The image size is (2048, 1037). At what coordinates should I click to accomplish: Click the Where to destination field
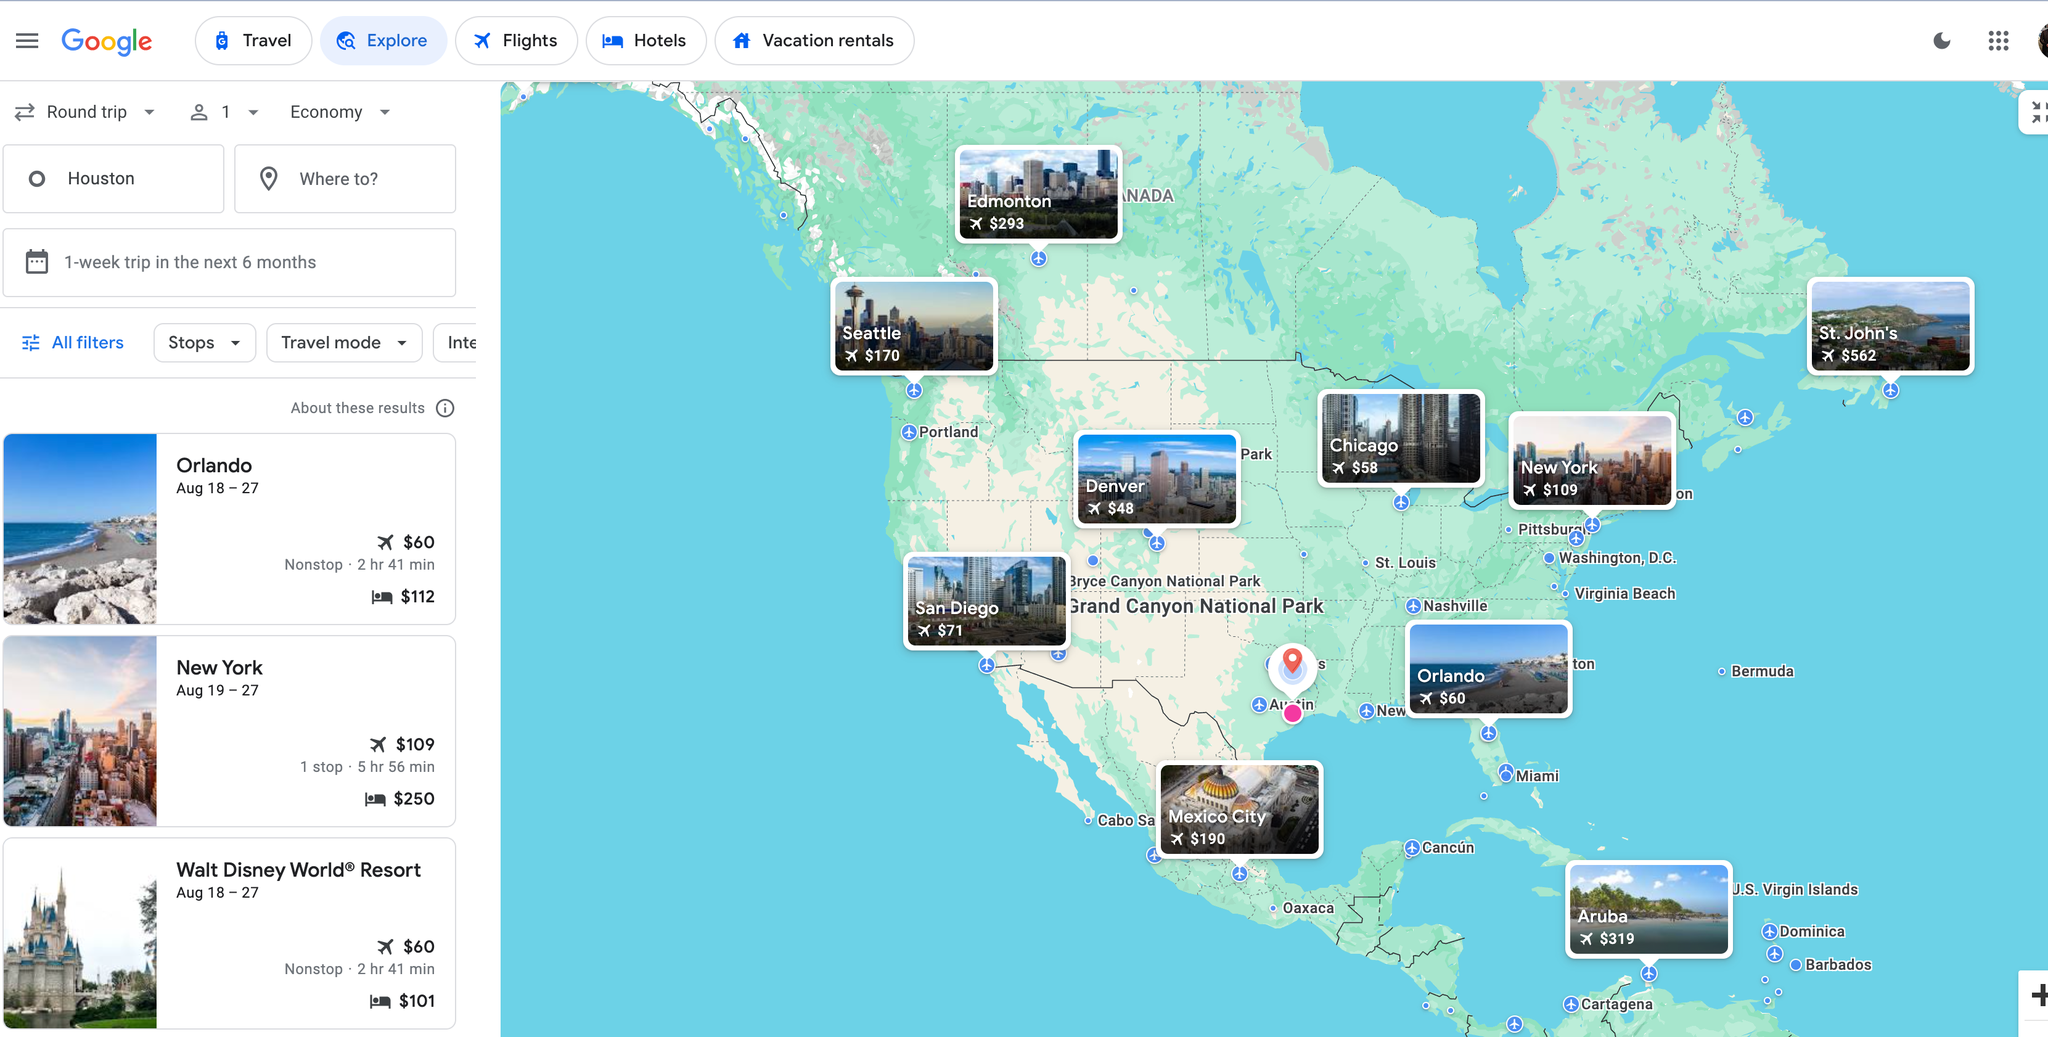pyautogui.click(x=345, y=178)
